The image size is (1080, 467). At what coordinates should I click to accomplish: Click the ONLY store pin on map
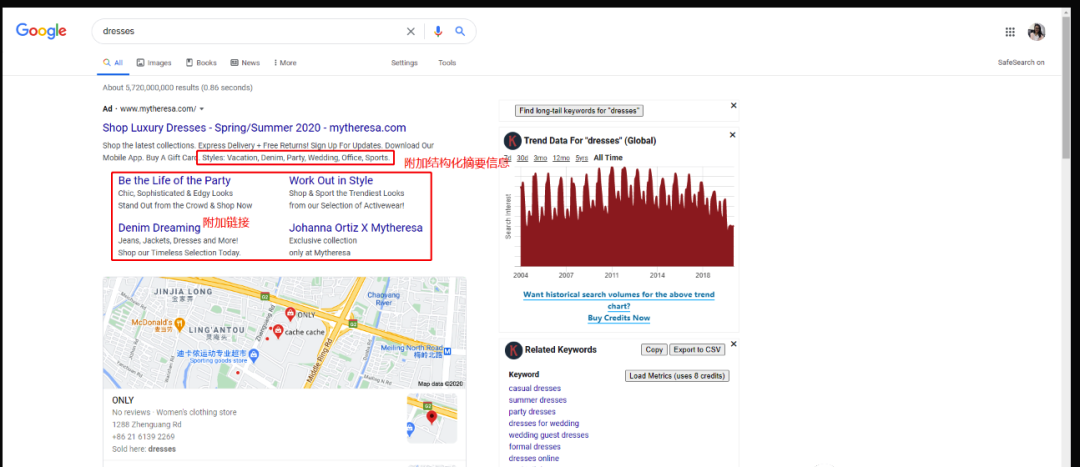(x=292, y=312)
